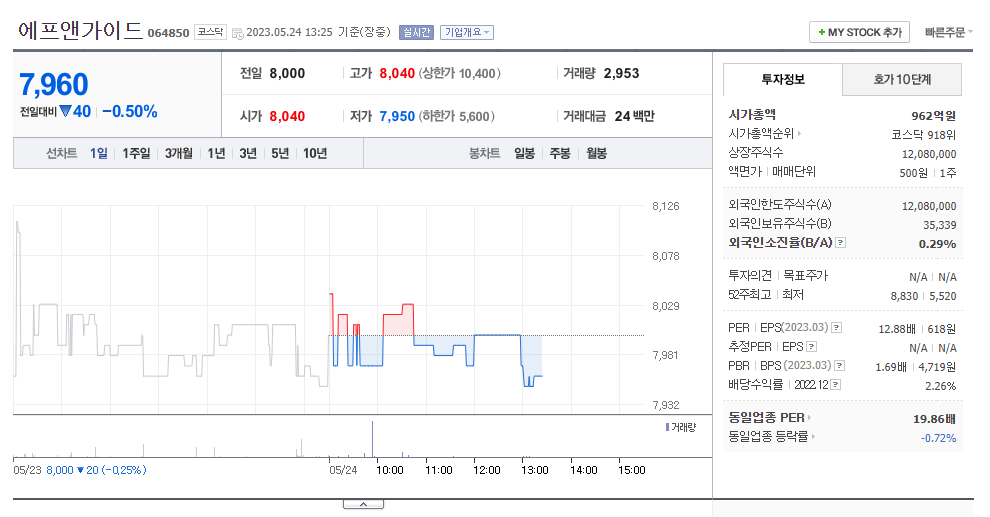Click the 05/23 8,000 previous-day summary

[x=80, y=470]
